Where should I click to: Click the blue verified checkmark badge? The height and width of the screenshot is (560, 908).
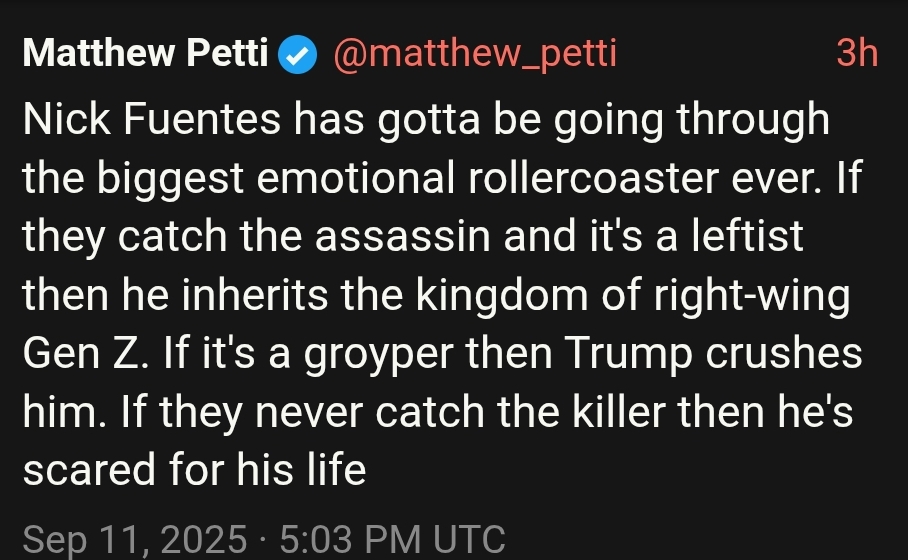[298, 54]
